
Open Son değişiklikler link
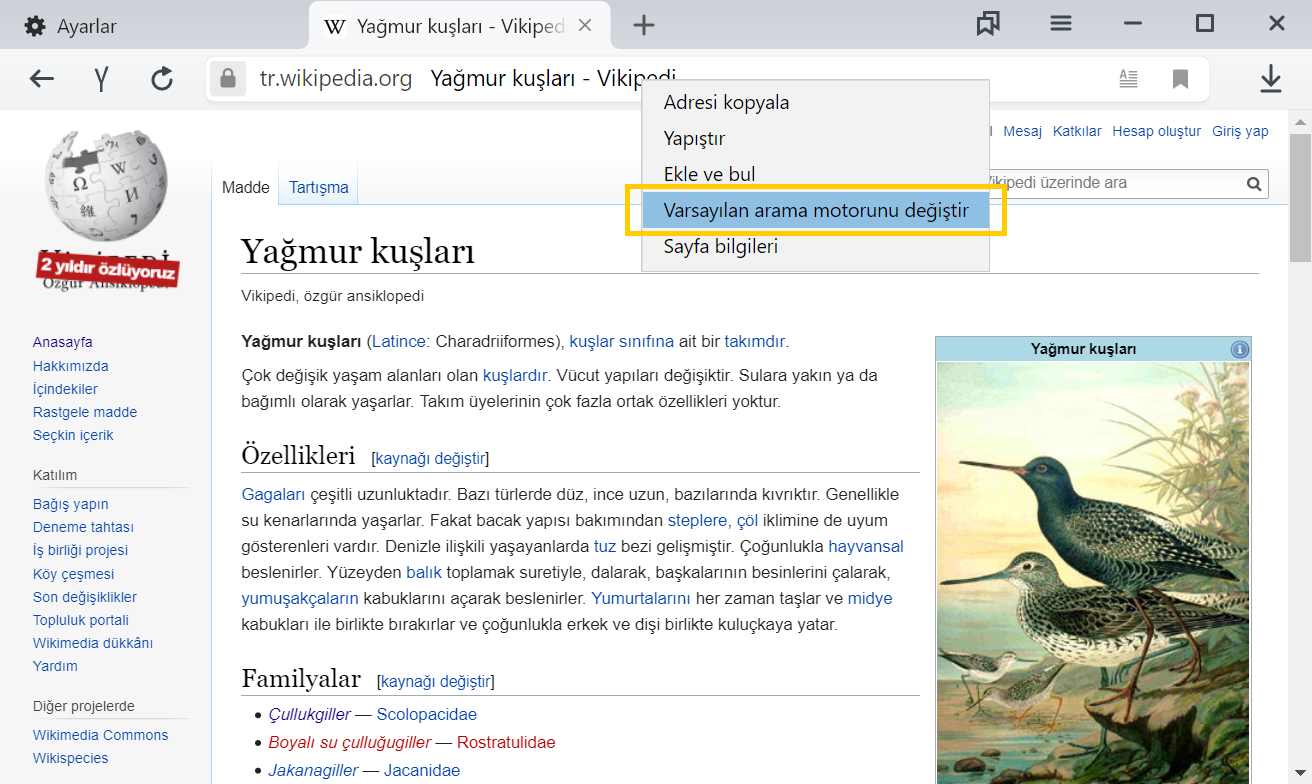coord(85,597)
